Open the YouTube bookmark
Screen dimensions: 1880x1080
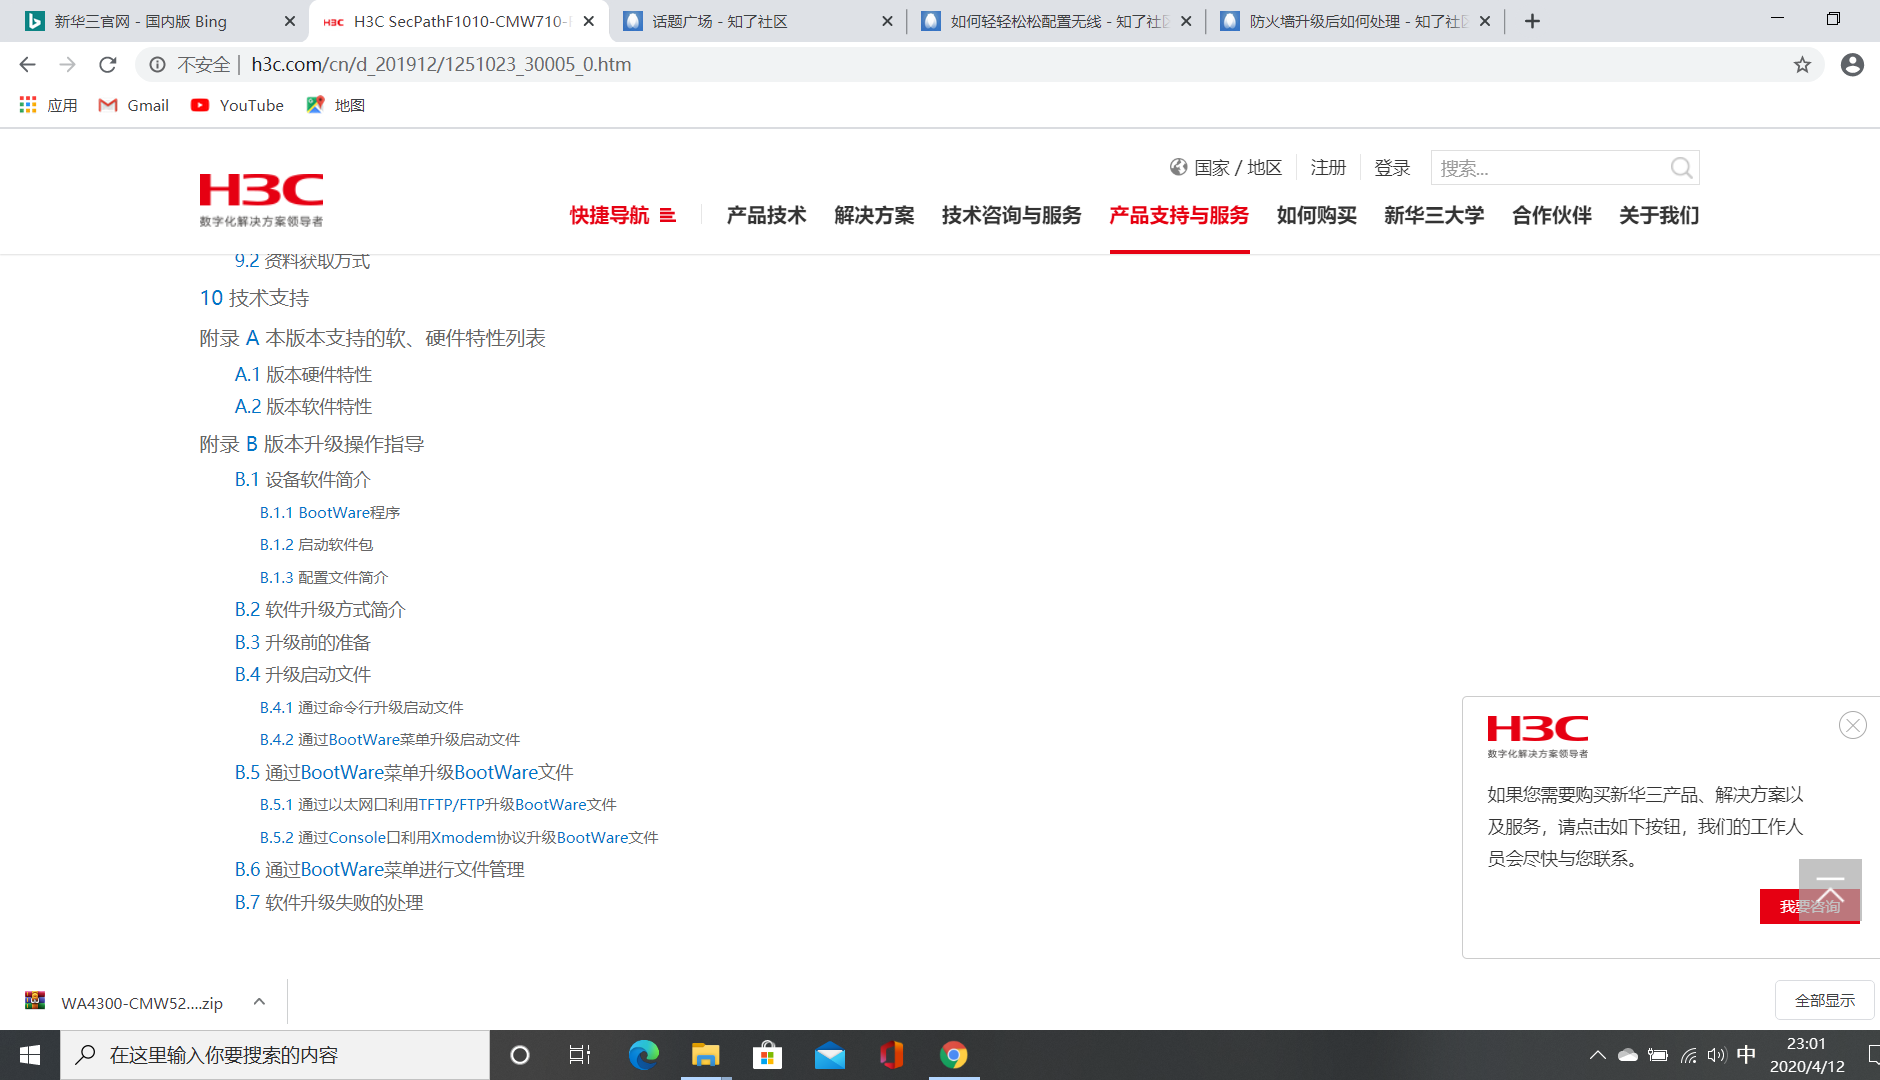(x=237, y=105)
